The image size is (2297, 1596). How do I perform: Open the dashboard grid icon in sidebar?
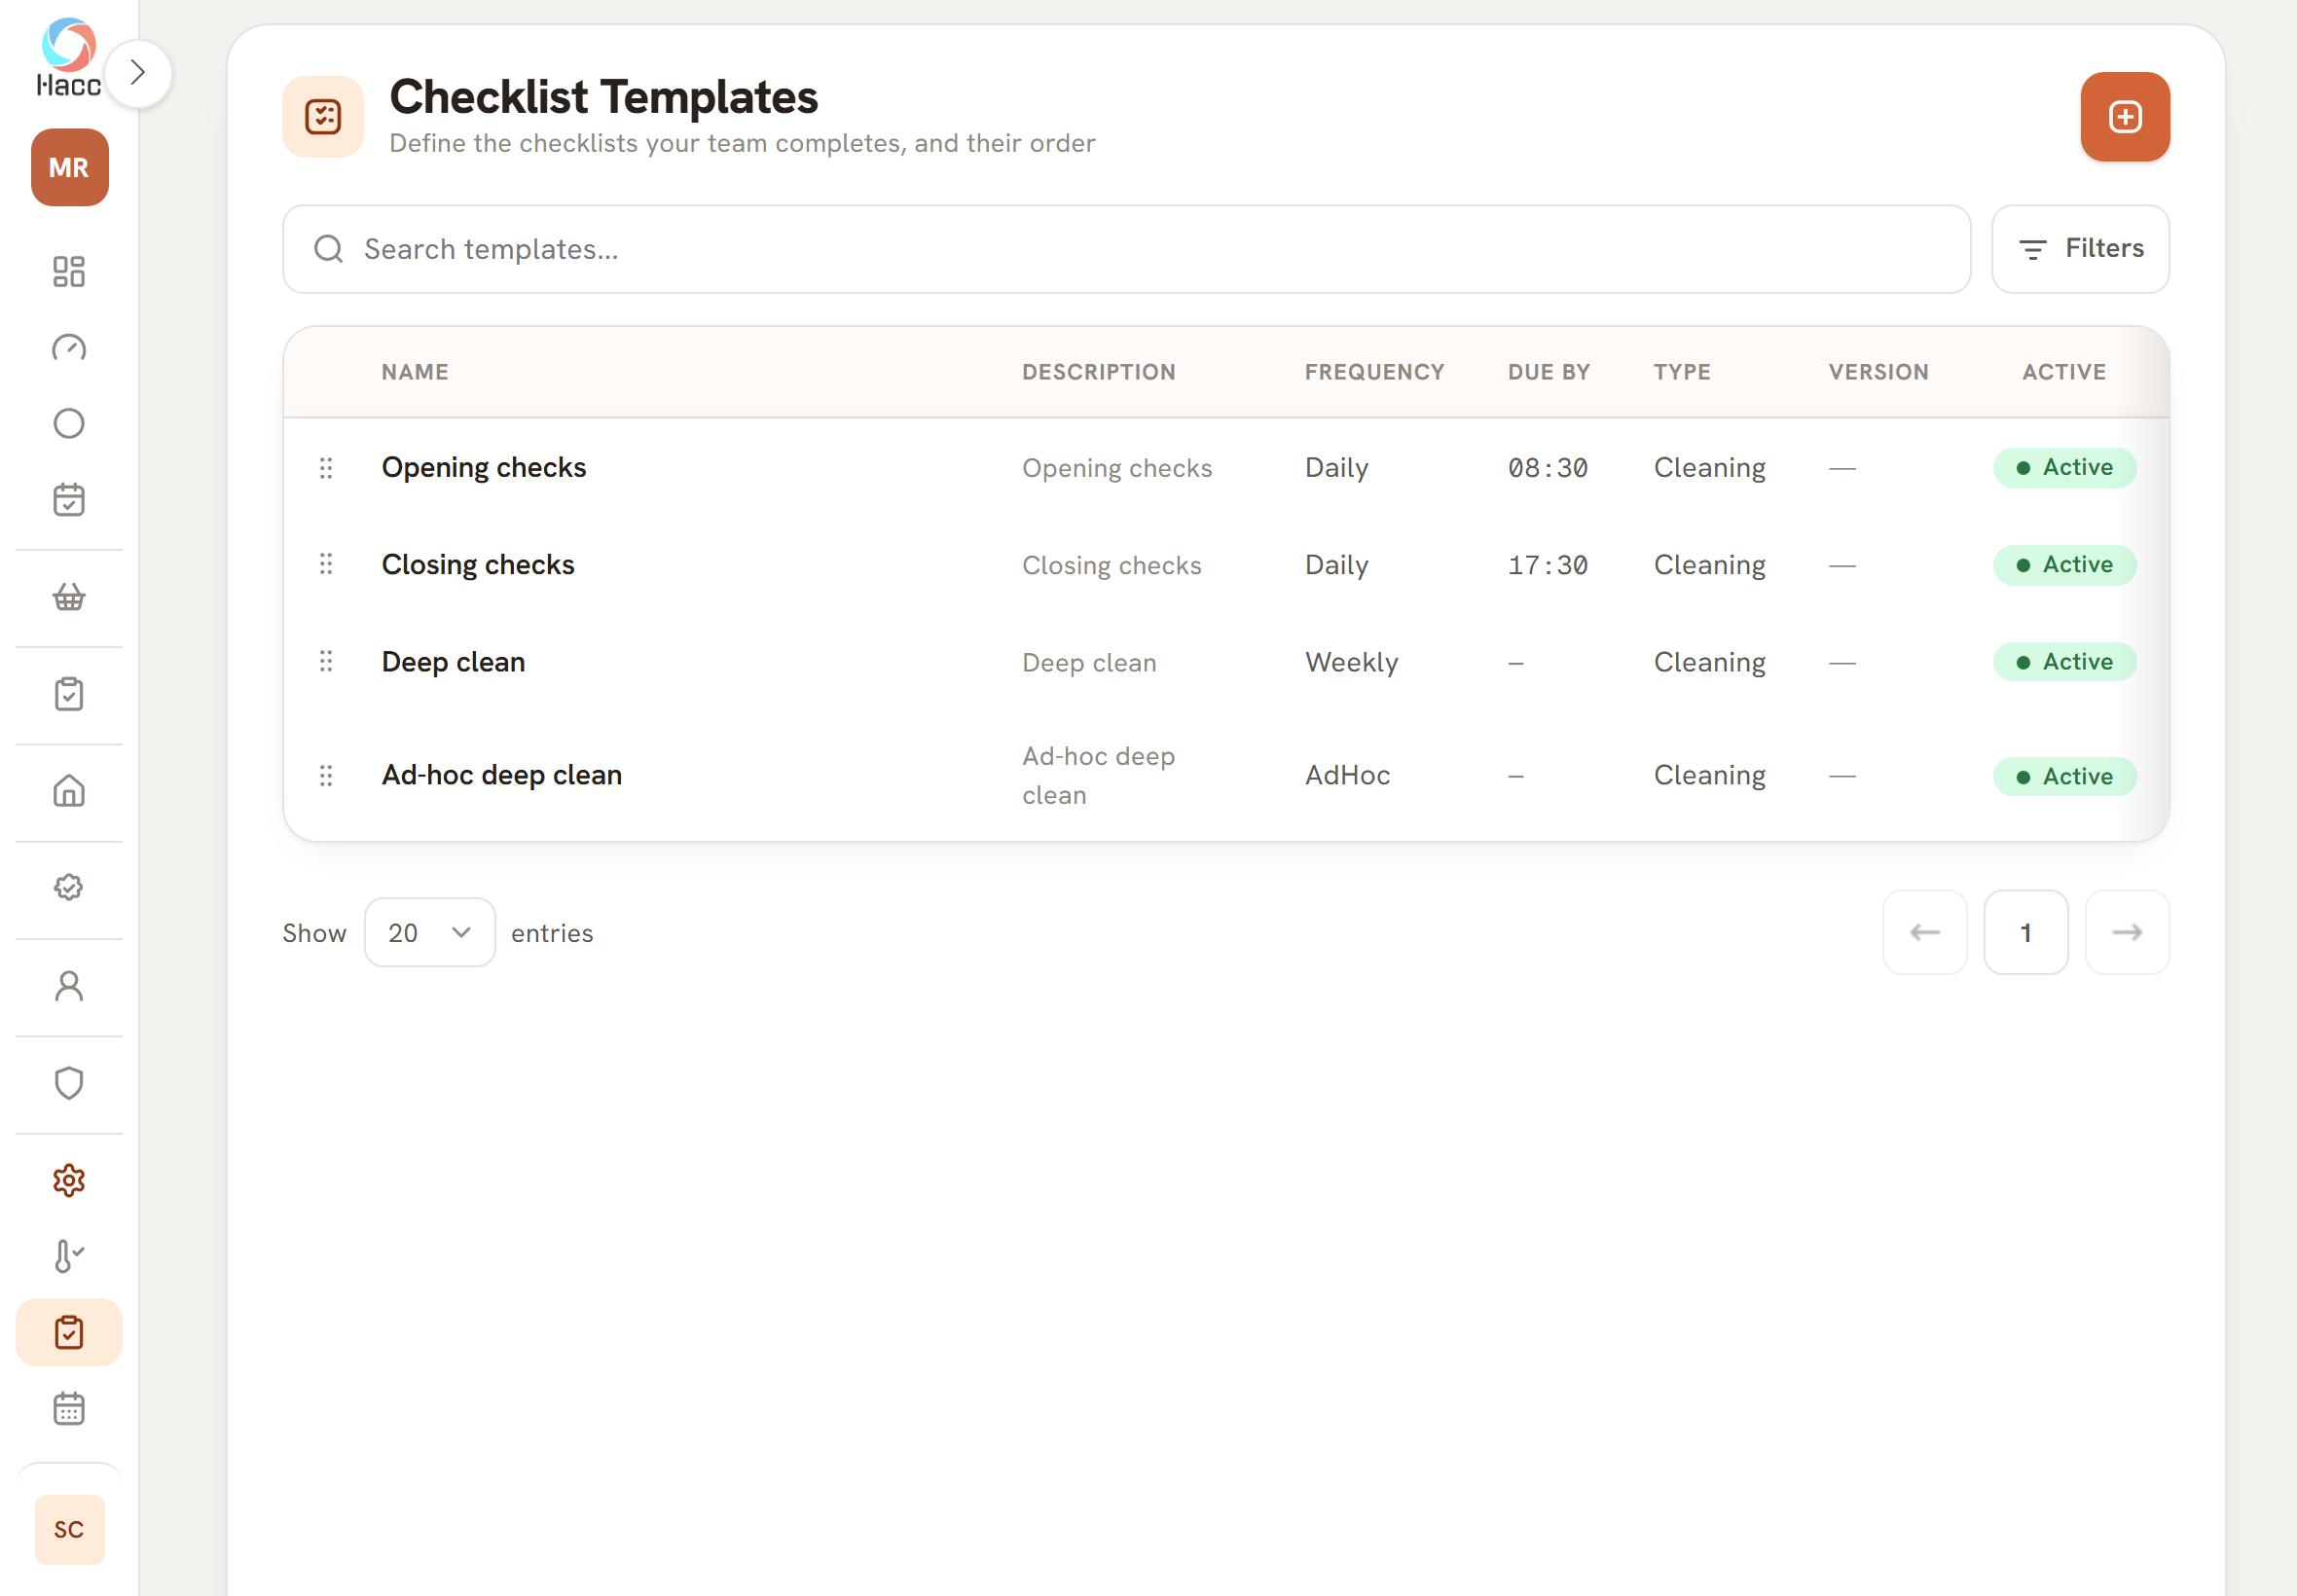click(x=69, y=271)
